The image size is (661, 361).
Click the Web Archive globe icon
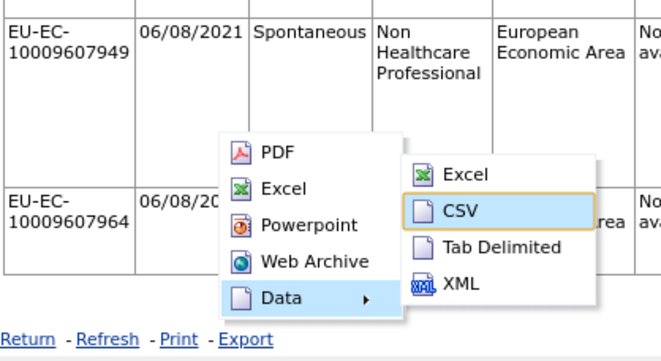[241, 262]
